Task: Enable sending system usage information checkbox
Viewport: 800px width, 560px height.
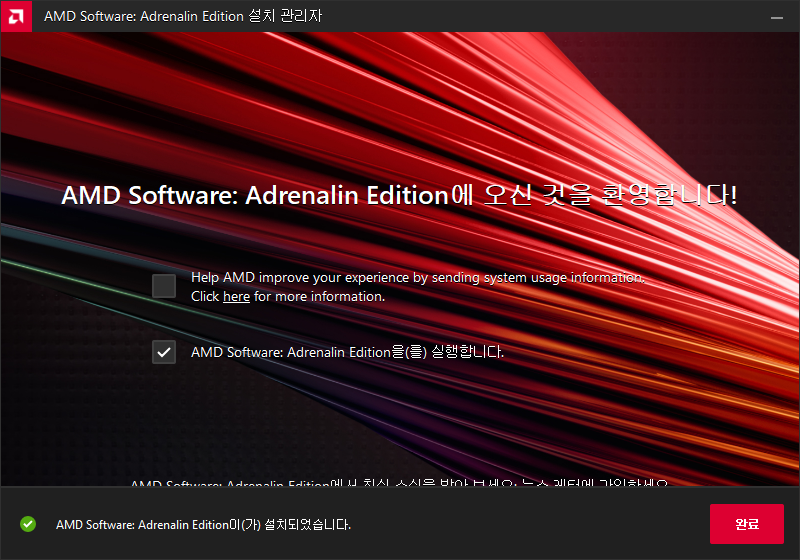Action: coord(164,286)
